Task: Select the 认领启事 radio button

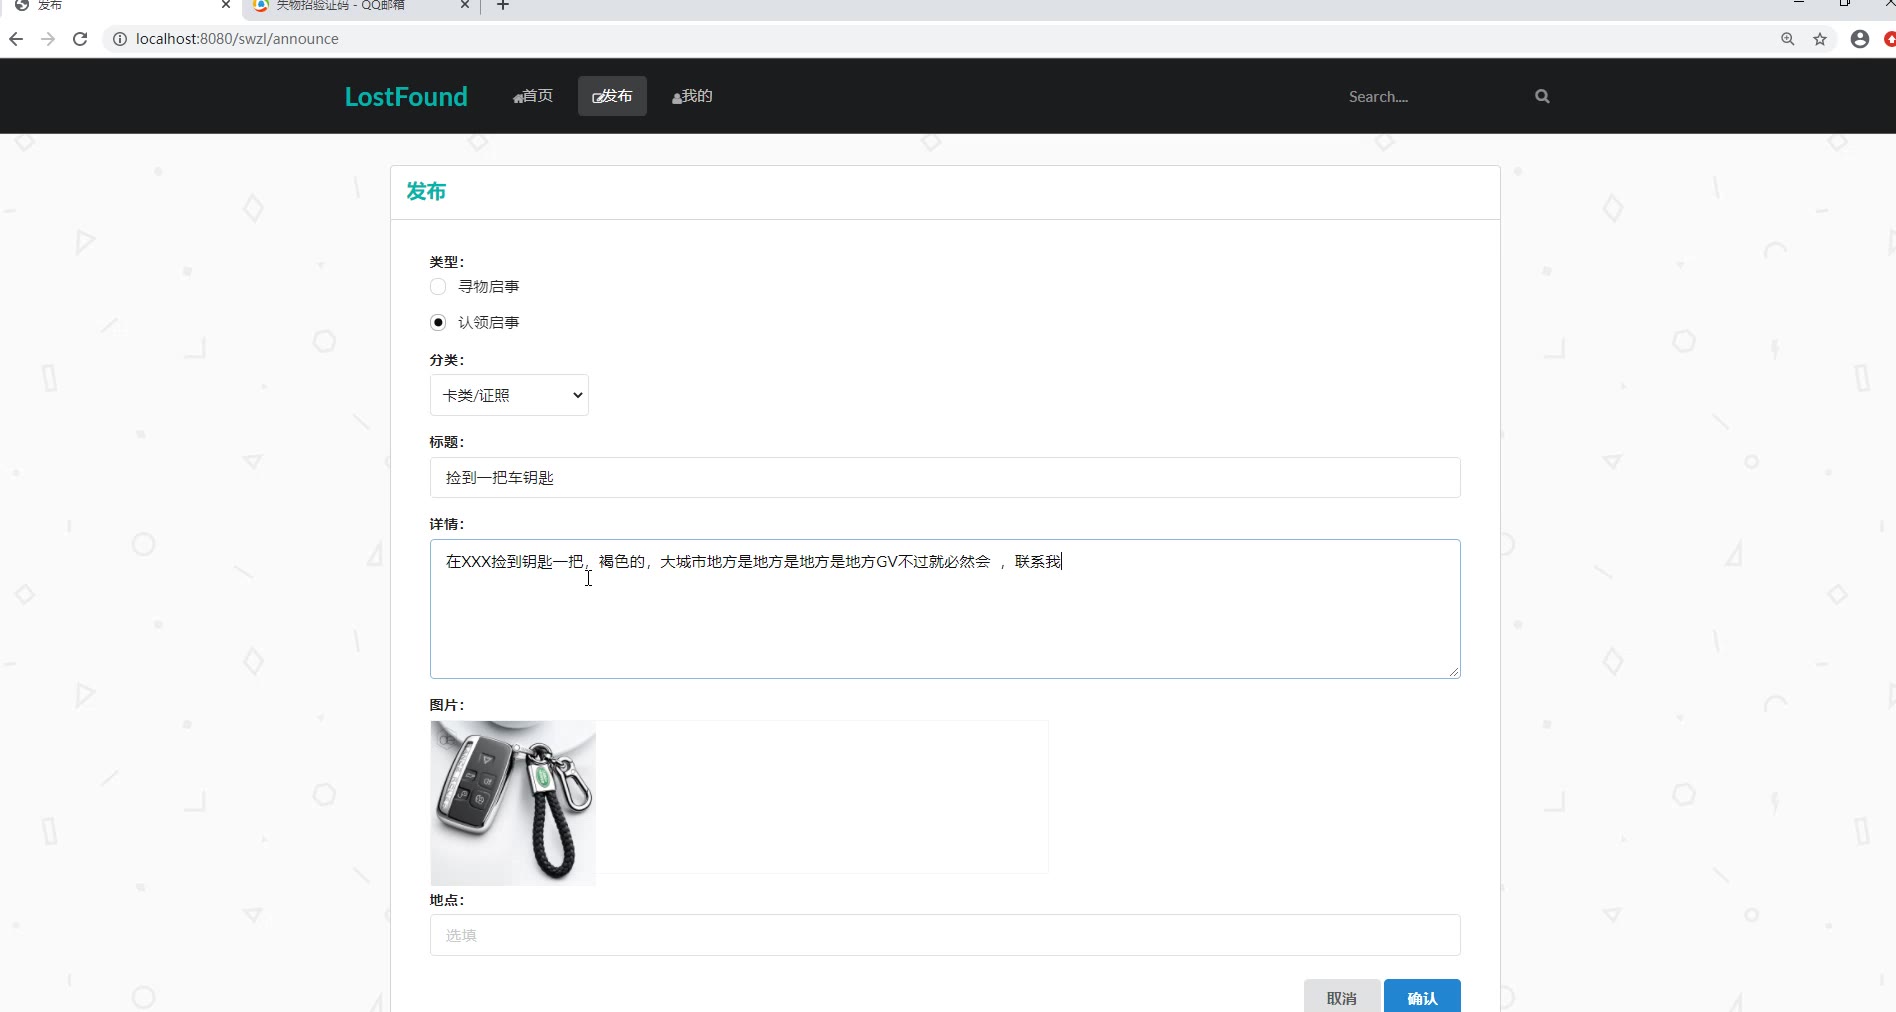Action: (x=438, y=322)
